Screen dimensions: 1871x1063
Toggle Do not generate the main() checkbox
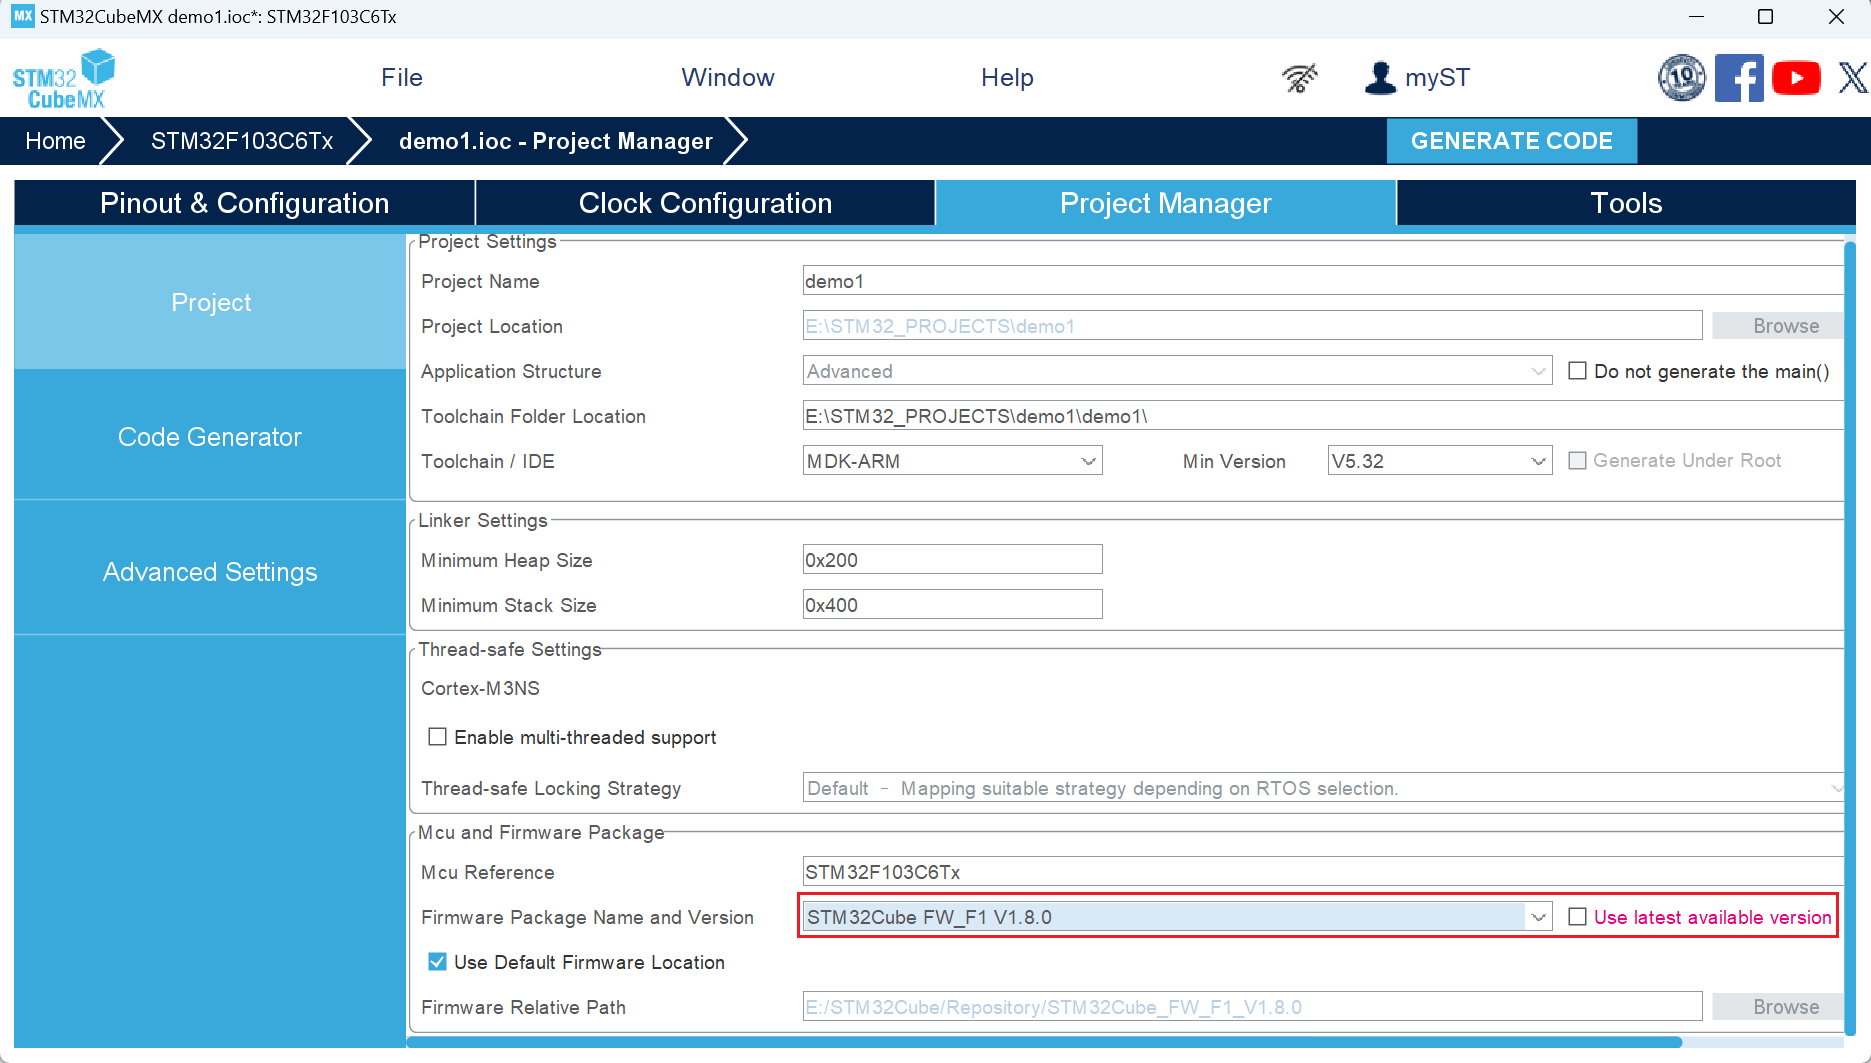[x=1578, y=371]
